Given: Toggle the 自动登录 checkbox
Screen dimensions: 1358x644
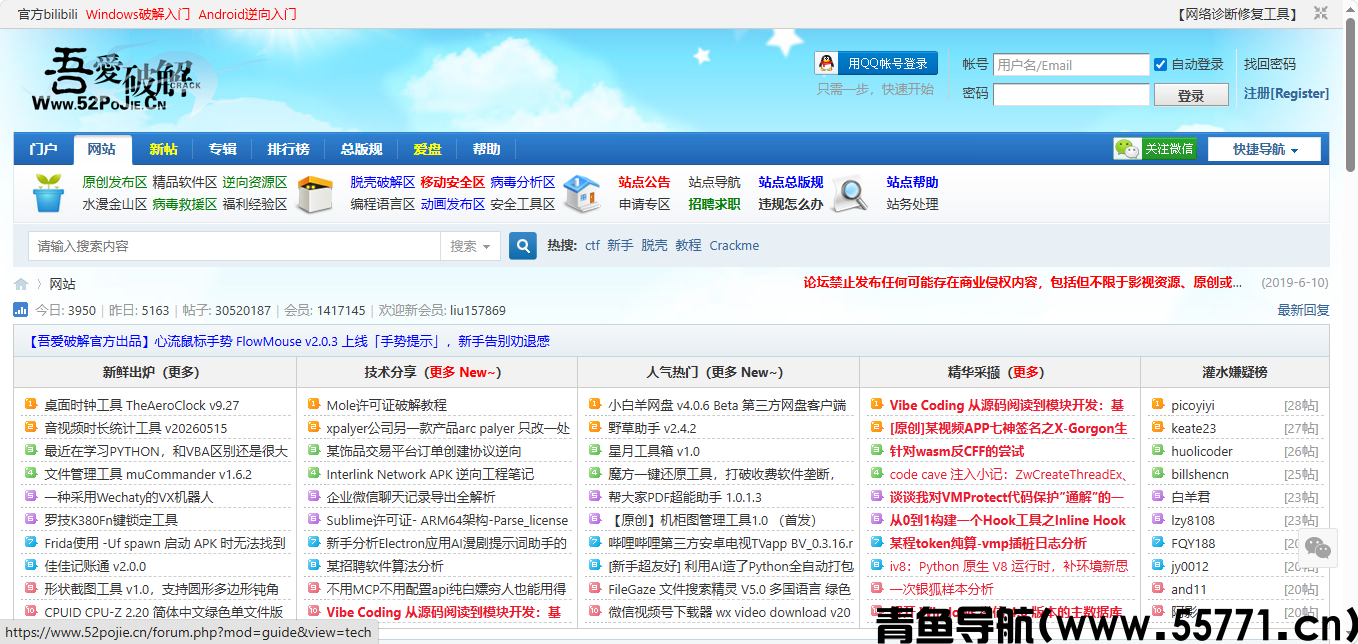Looking at the screenshot, I should tap(1160, 64).
